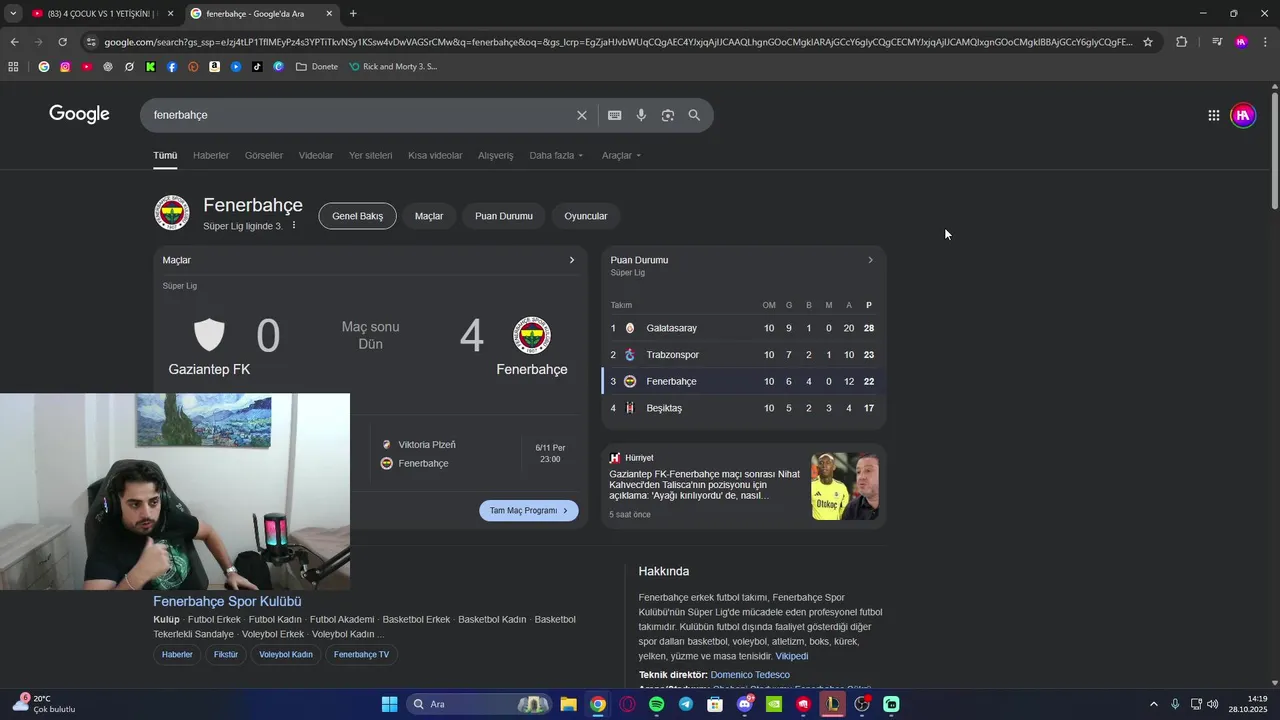Viewport: 1280px width, 720px height.
Task: Open Discord from the taskbar
Action: click(745, 704)
